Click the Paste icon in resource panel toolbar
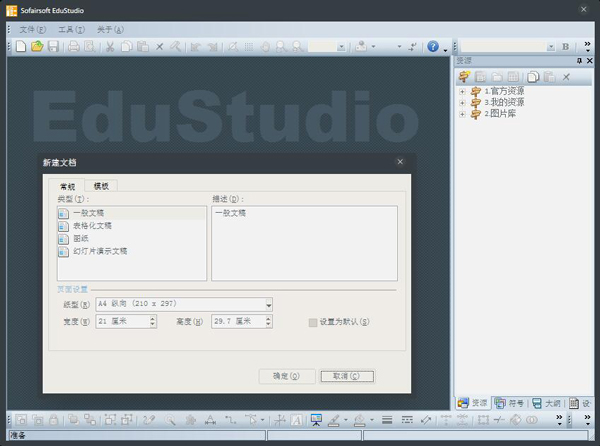Screen dimensions: 600x446 point(549,77)
